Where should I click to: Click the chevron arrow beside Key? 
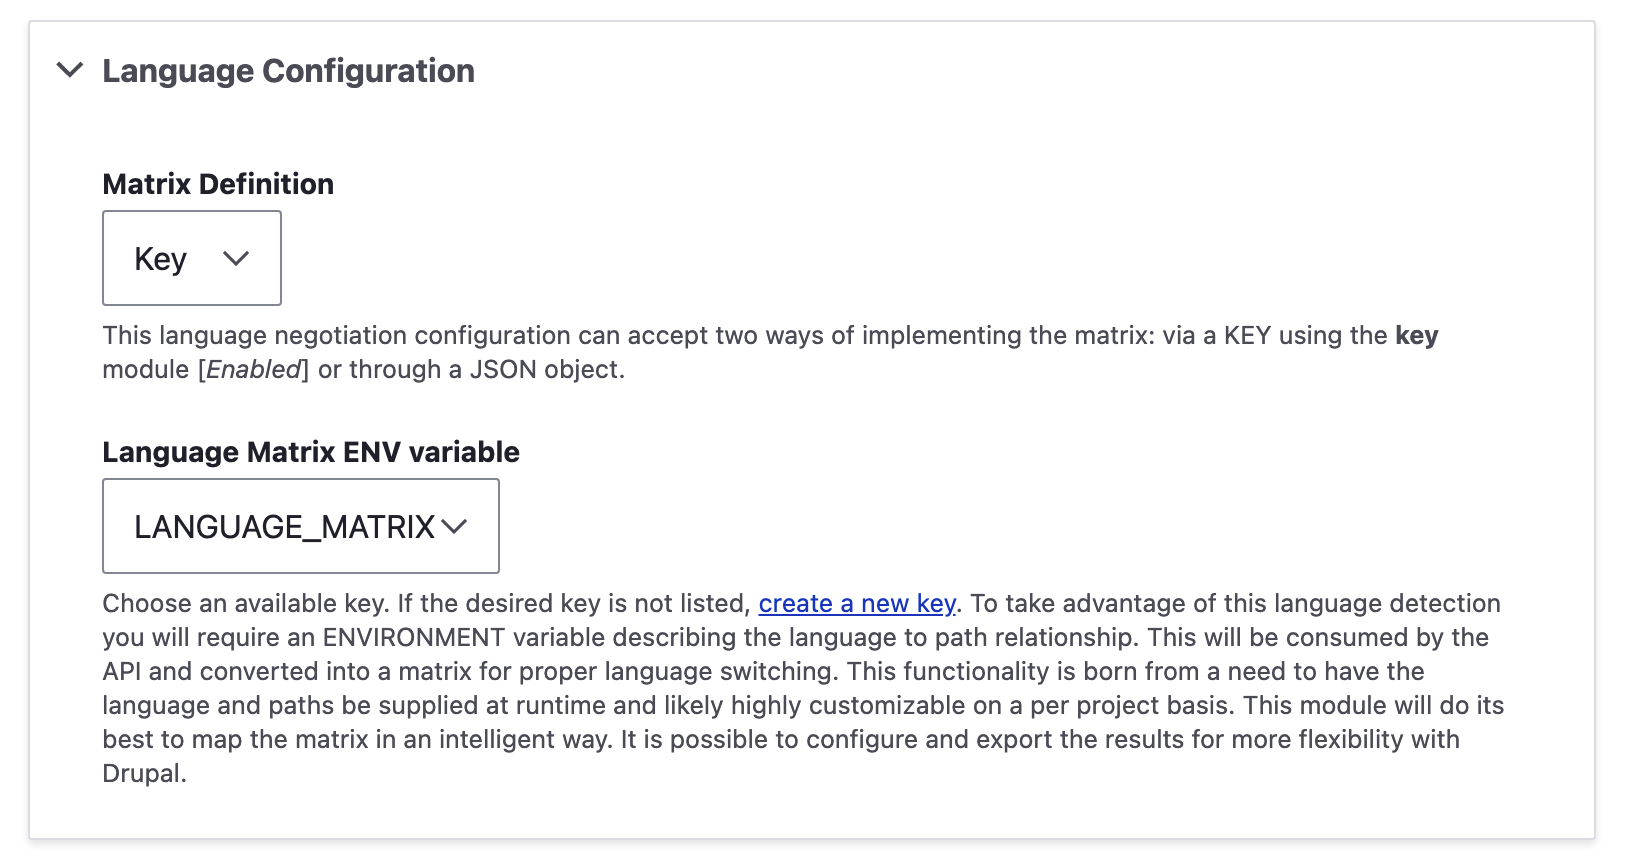pyautogui.click(x=236, y=259)
